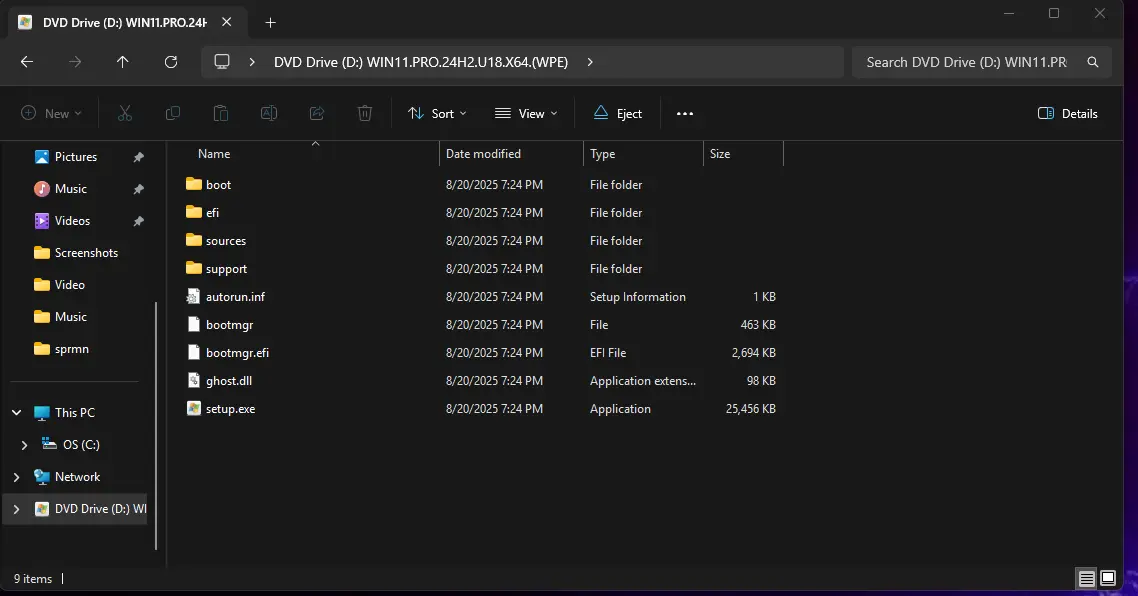Open Video folder in sidebar
This screenshot has height=596, width=1138.
[60, 285]
